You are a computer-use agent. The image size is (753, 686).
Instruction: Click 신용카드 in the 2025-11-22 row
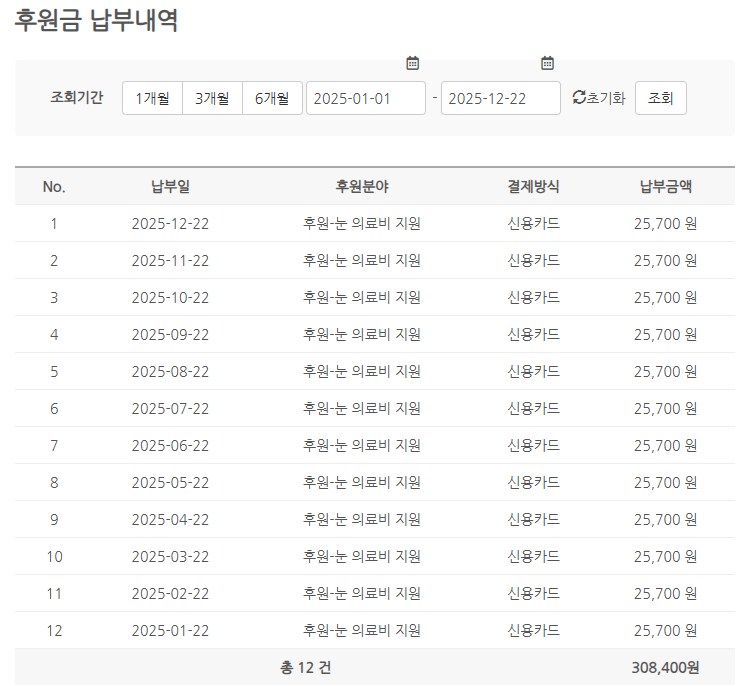pos(534,261)
